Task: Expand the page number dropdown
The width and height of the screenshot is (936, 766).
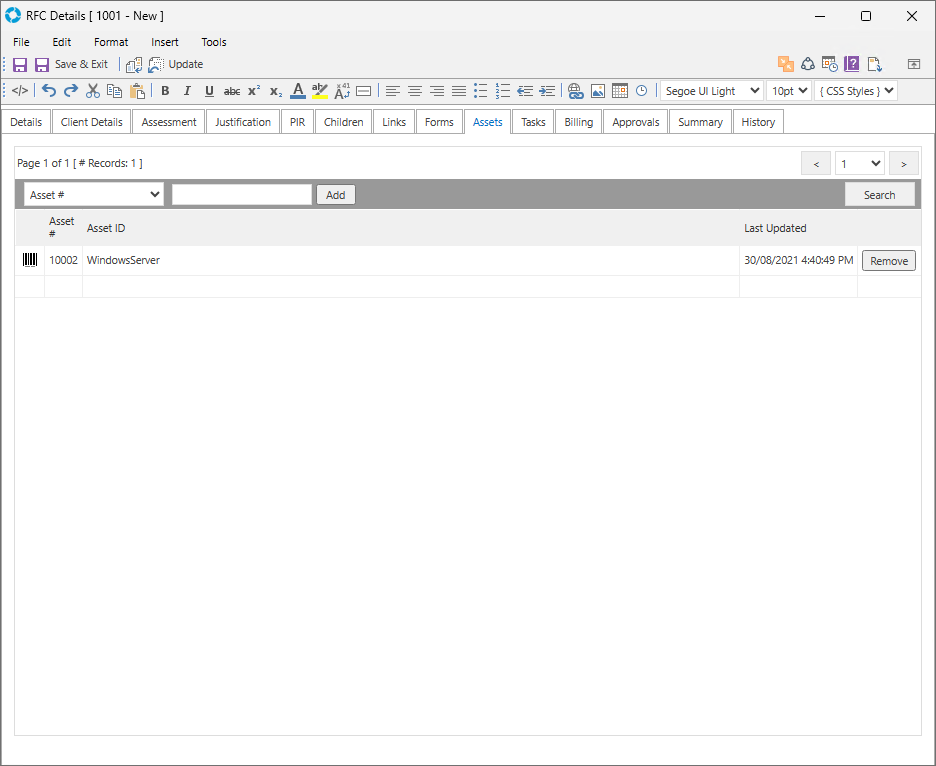Action: (860, 164)
